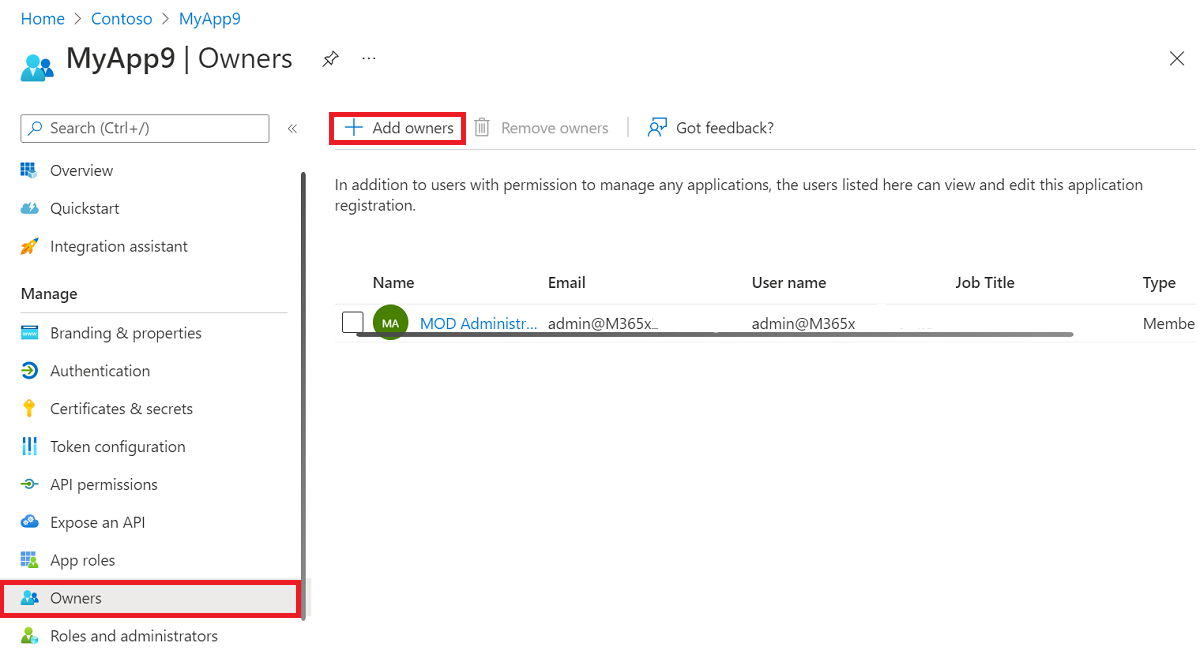The image size is (1200, 654).
Task: Click the Search field in sidebar
Action: 144,128
